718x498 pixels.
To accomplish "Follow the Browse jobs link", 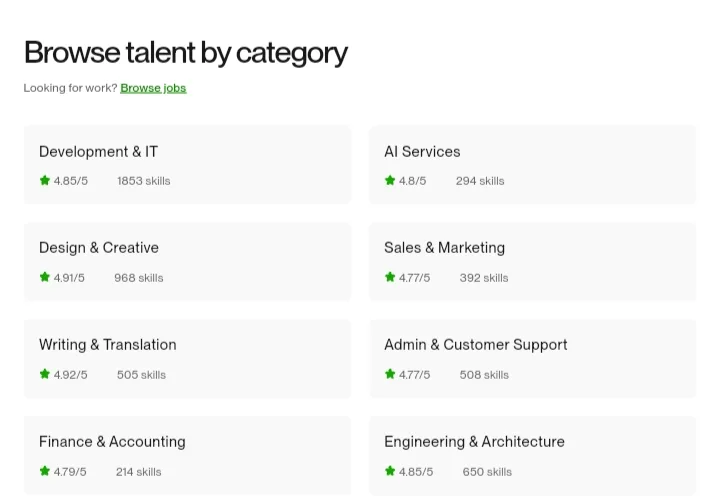I will click(x=153, y=88).
